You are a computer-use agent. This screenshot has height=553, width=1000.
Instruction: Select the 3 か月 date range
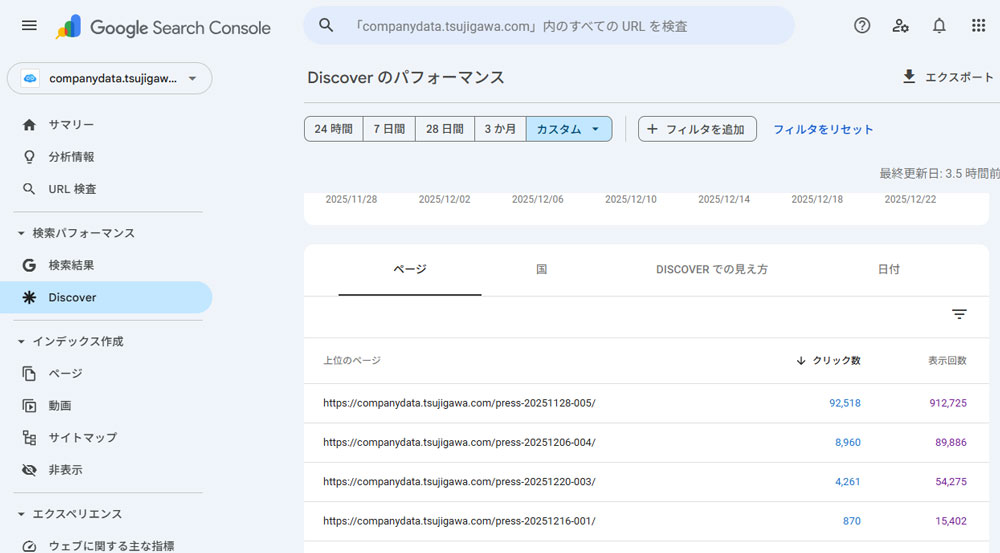[500, 129]
